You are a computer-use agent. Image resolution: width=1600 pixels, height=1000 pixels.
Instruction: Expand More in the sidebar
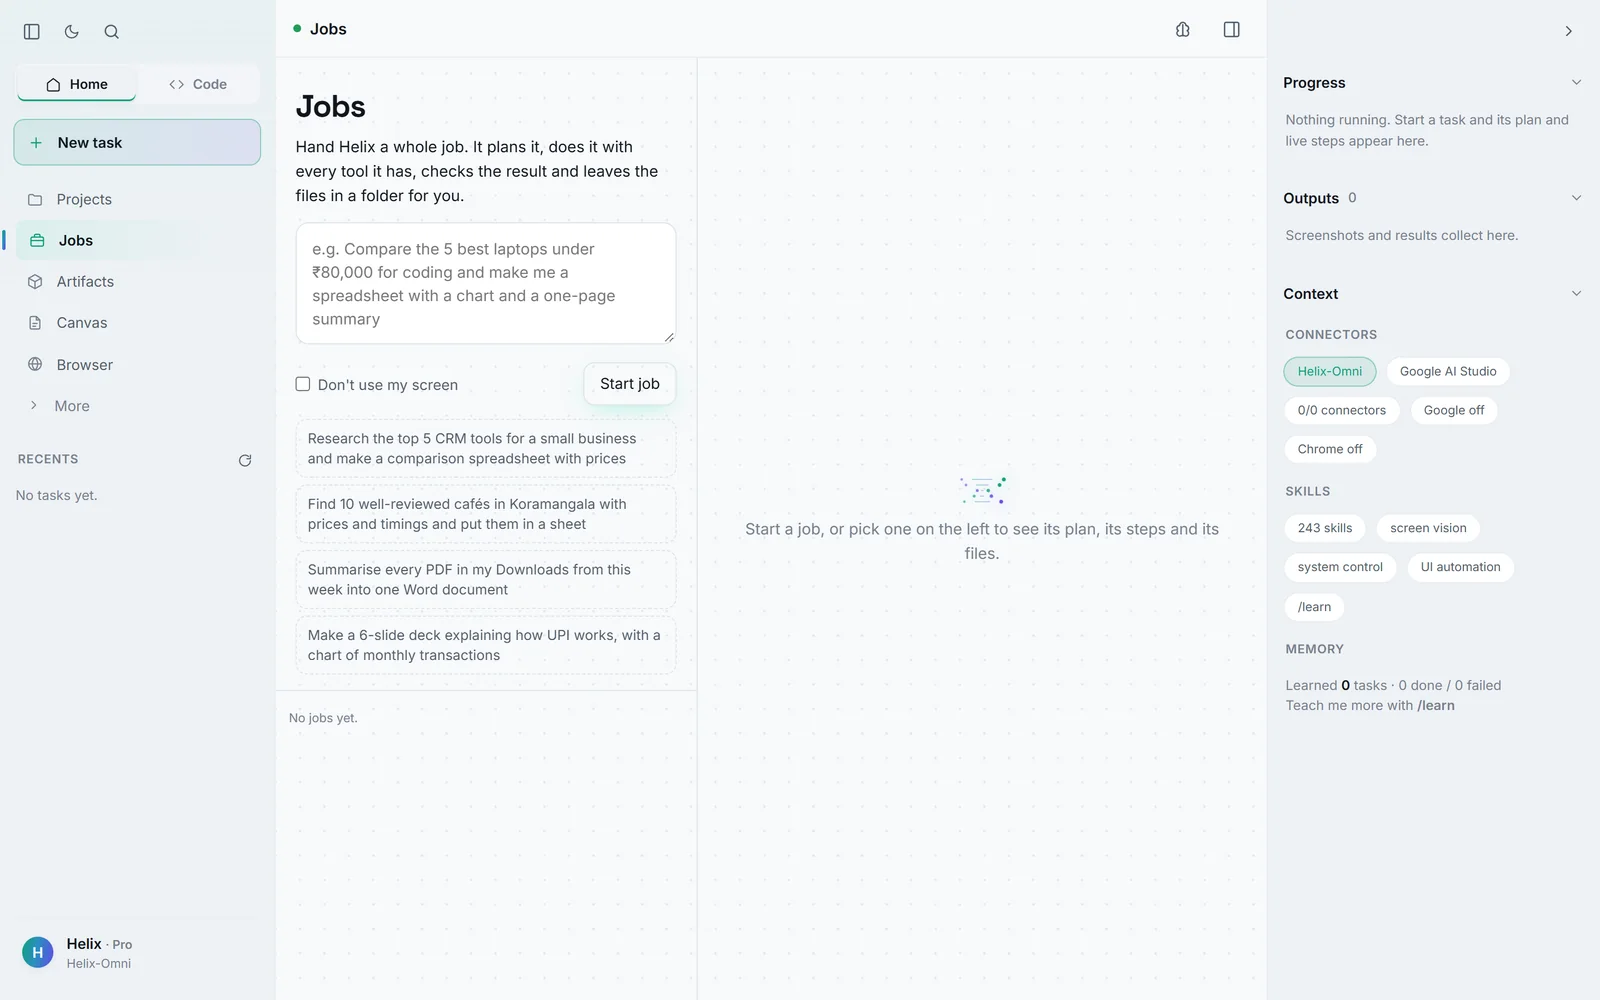137,405
